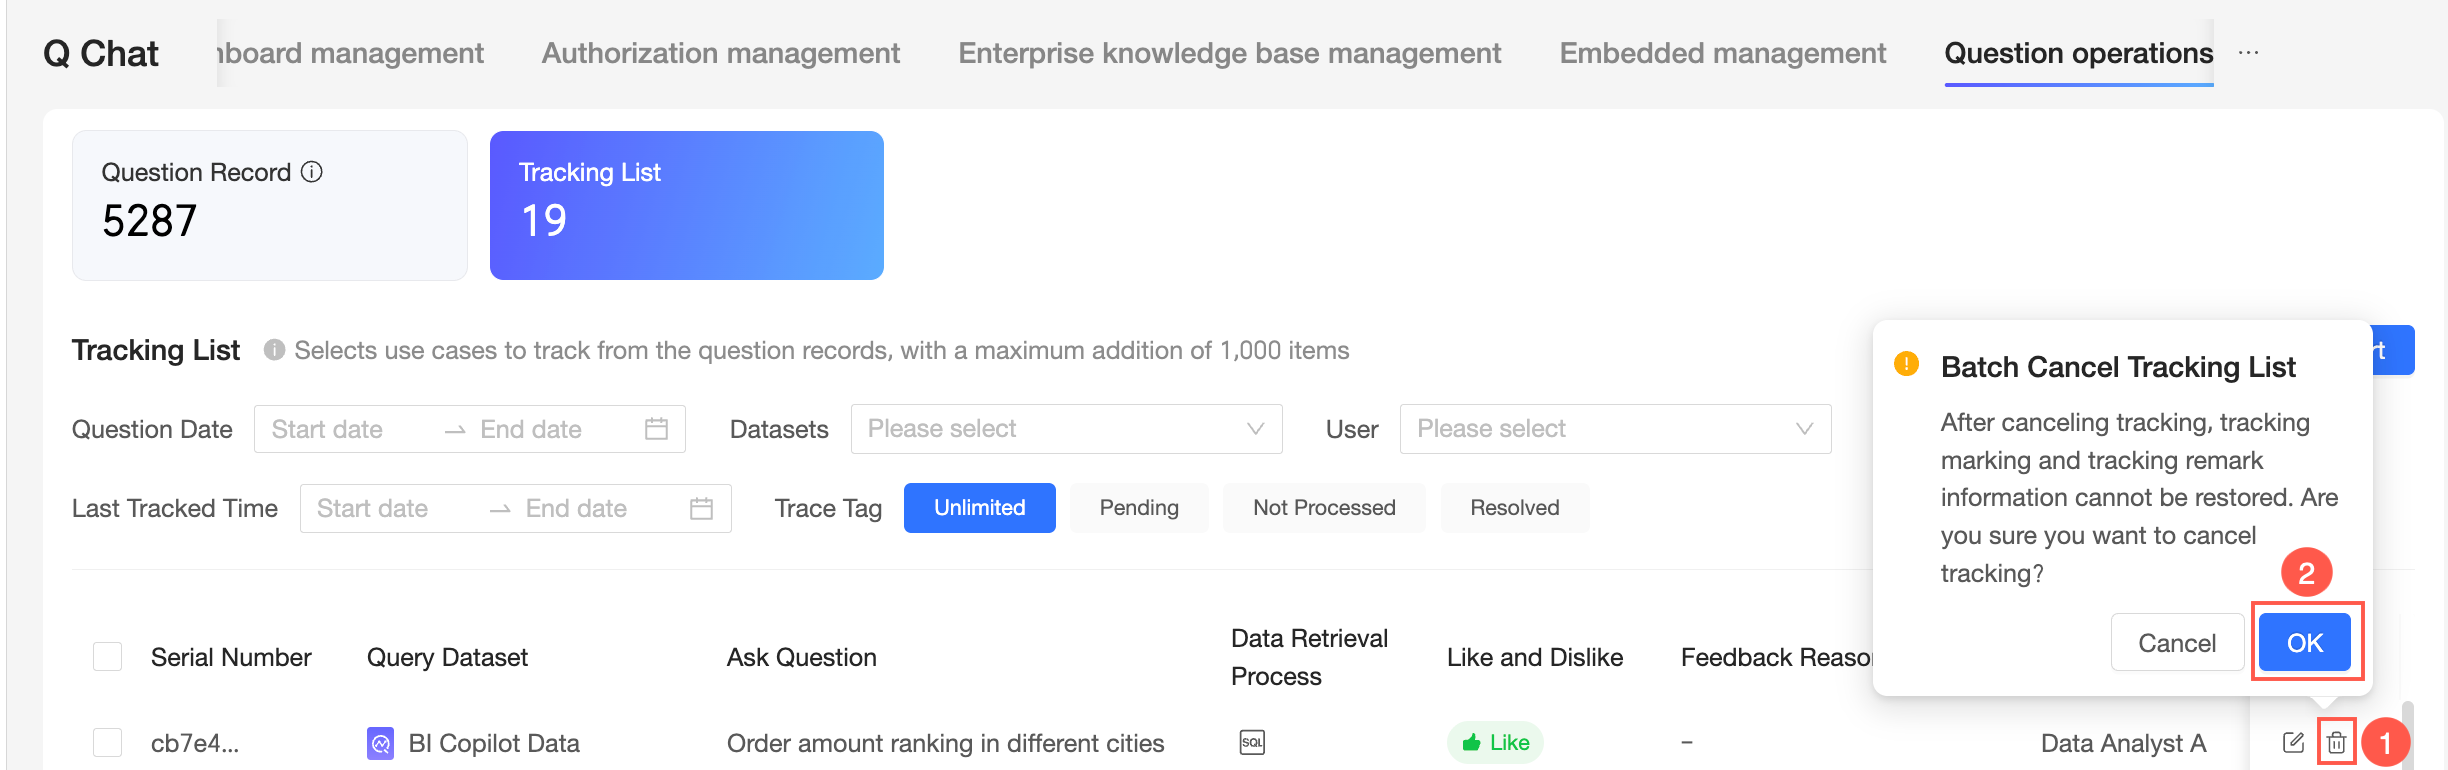Click Cancel in the confirmation popup
2448x770 pixels.
(2176, 643)
